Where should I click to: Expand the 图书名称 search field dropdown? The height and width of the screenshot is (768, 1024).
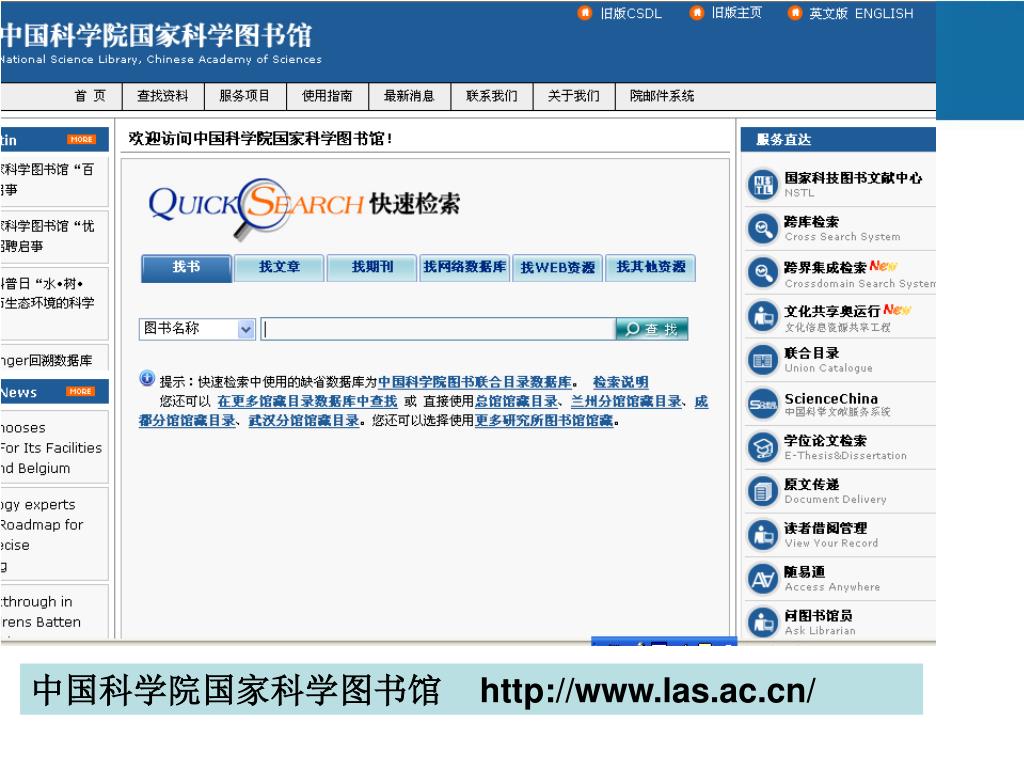click(x=246, y=329)
